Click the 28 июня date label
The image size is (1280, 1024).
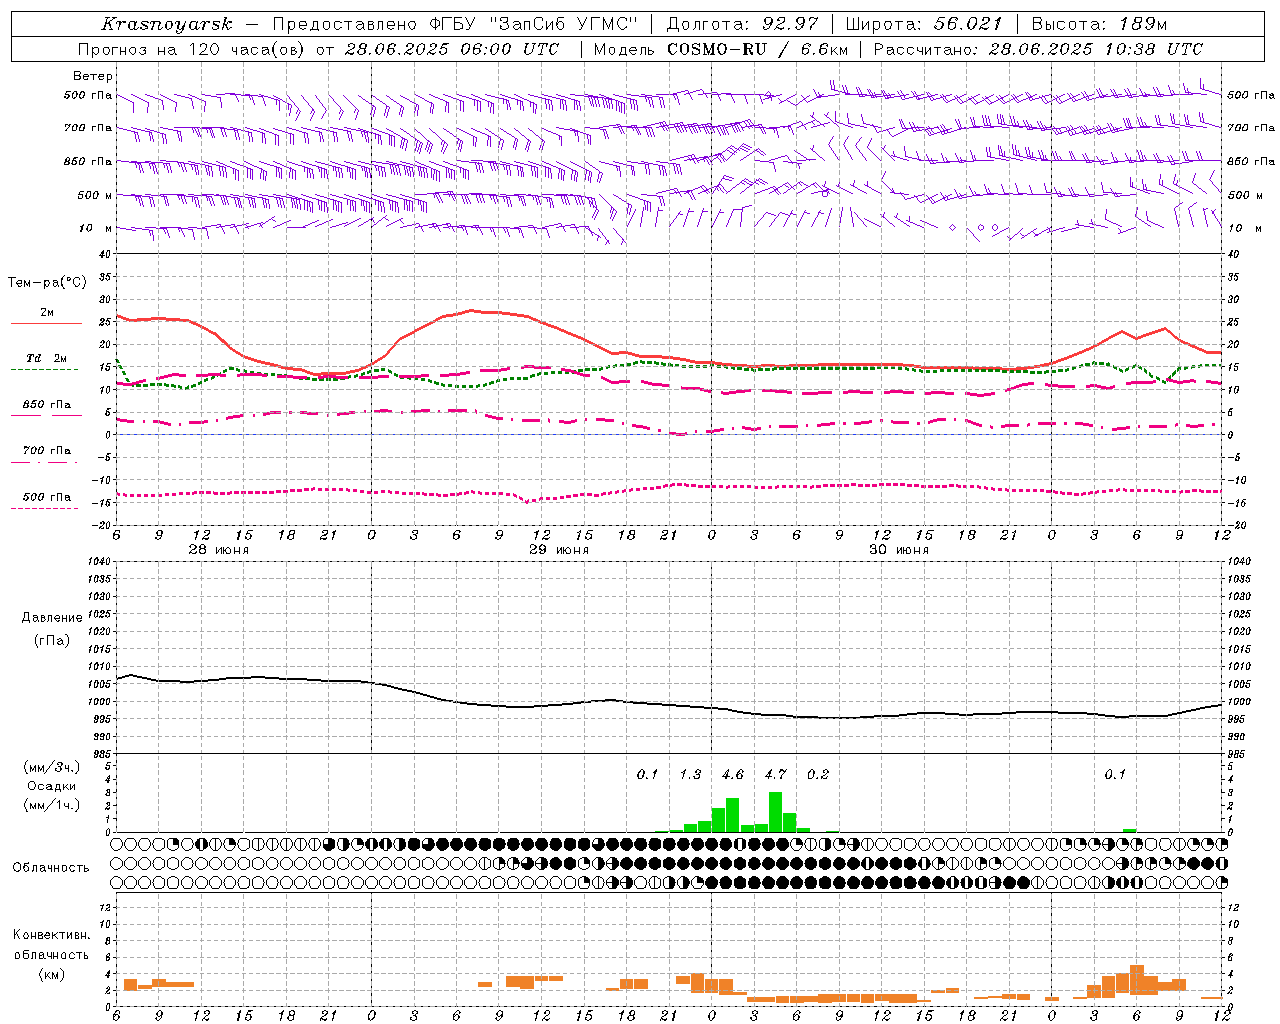219,550
